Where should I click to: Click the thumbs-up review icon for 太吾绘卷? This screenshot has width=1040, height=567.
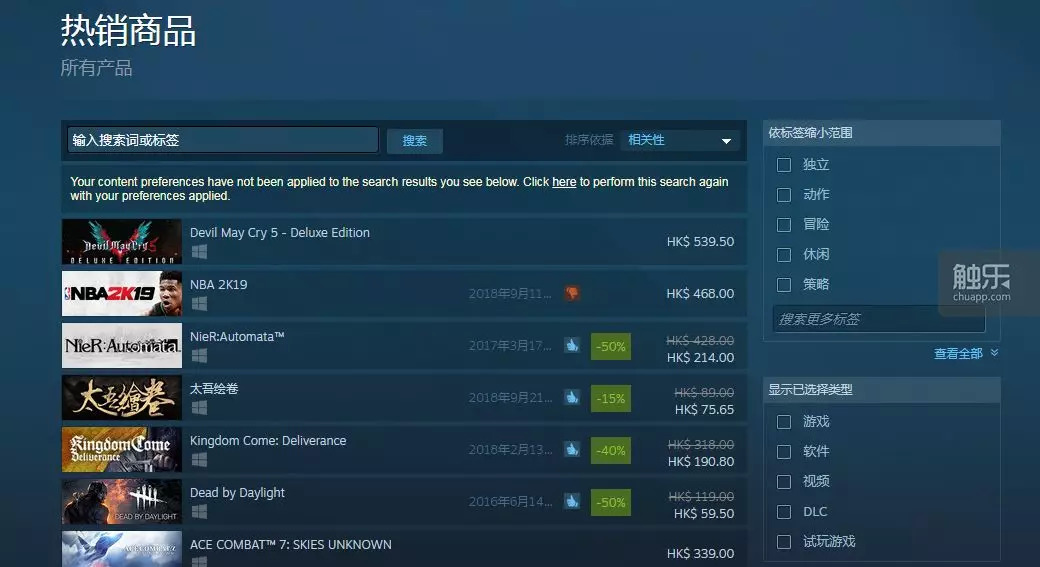point(572,397)
